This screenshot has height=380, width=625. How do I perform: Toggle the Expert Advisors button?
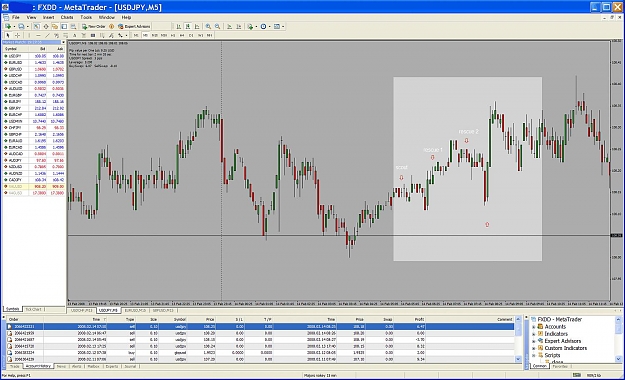pos(134,26)
